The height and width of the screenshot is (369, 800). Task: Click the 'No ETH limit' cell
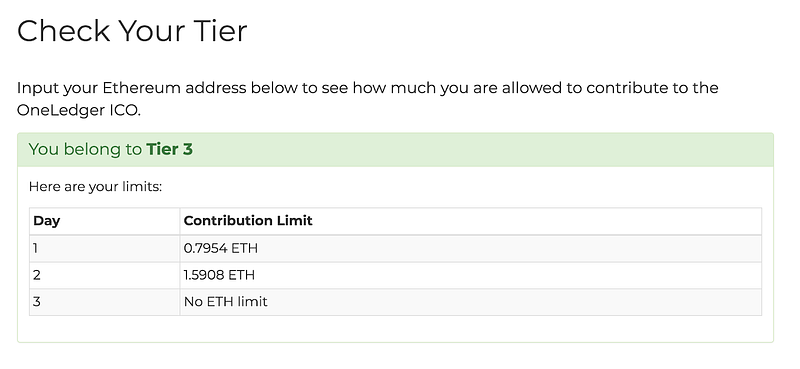click(470, 302)
